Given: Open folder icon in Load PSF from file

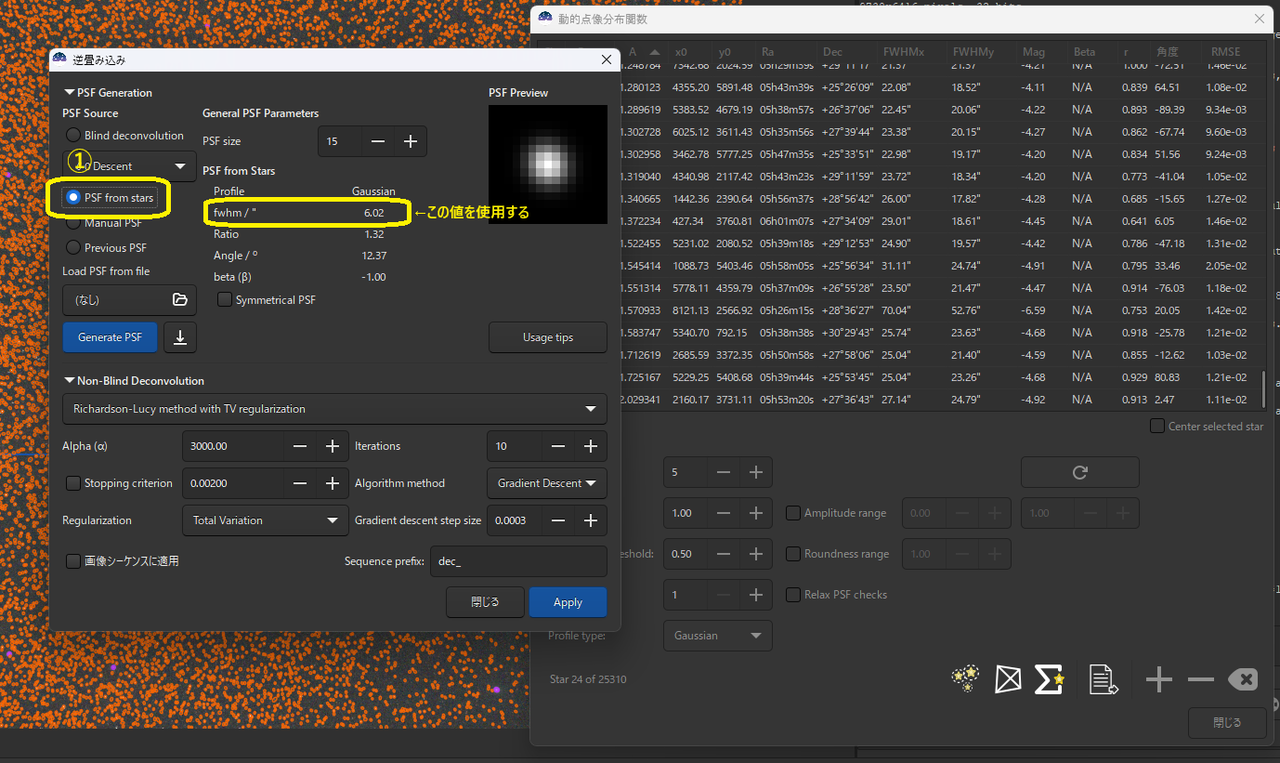Looking at the screenshot, I should [180, 299].
